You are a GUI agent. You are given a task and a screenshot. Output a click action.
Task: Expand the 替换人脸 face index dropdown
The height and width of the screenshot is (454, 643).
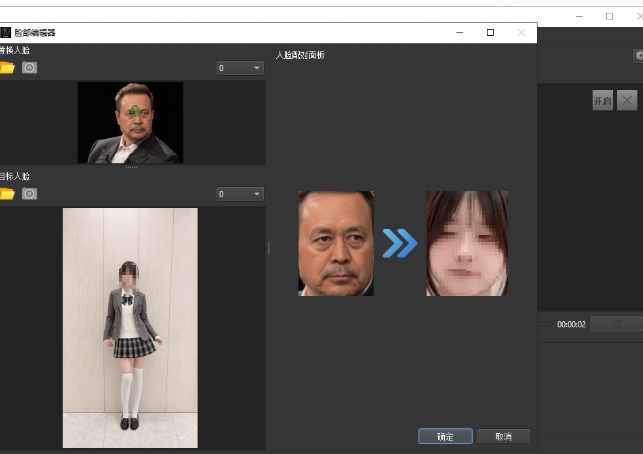240,68
